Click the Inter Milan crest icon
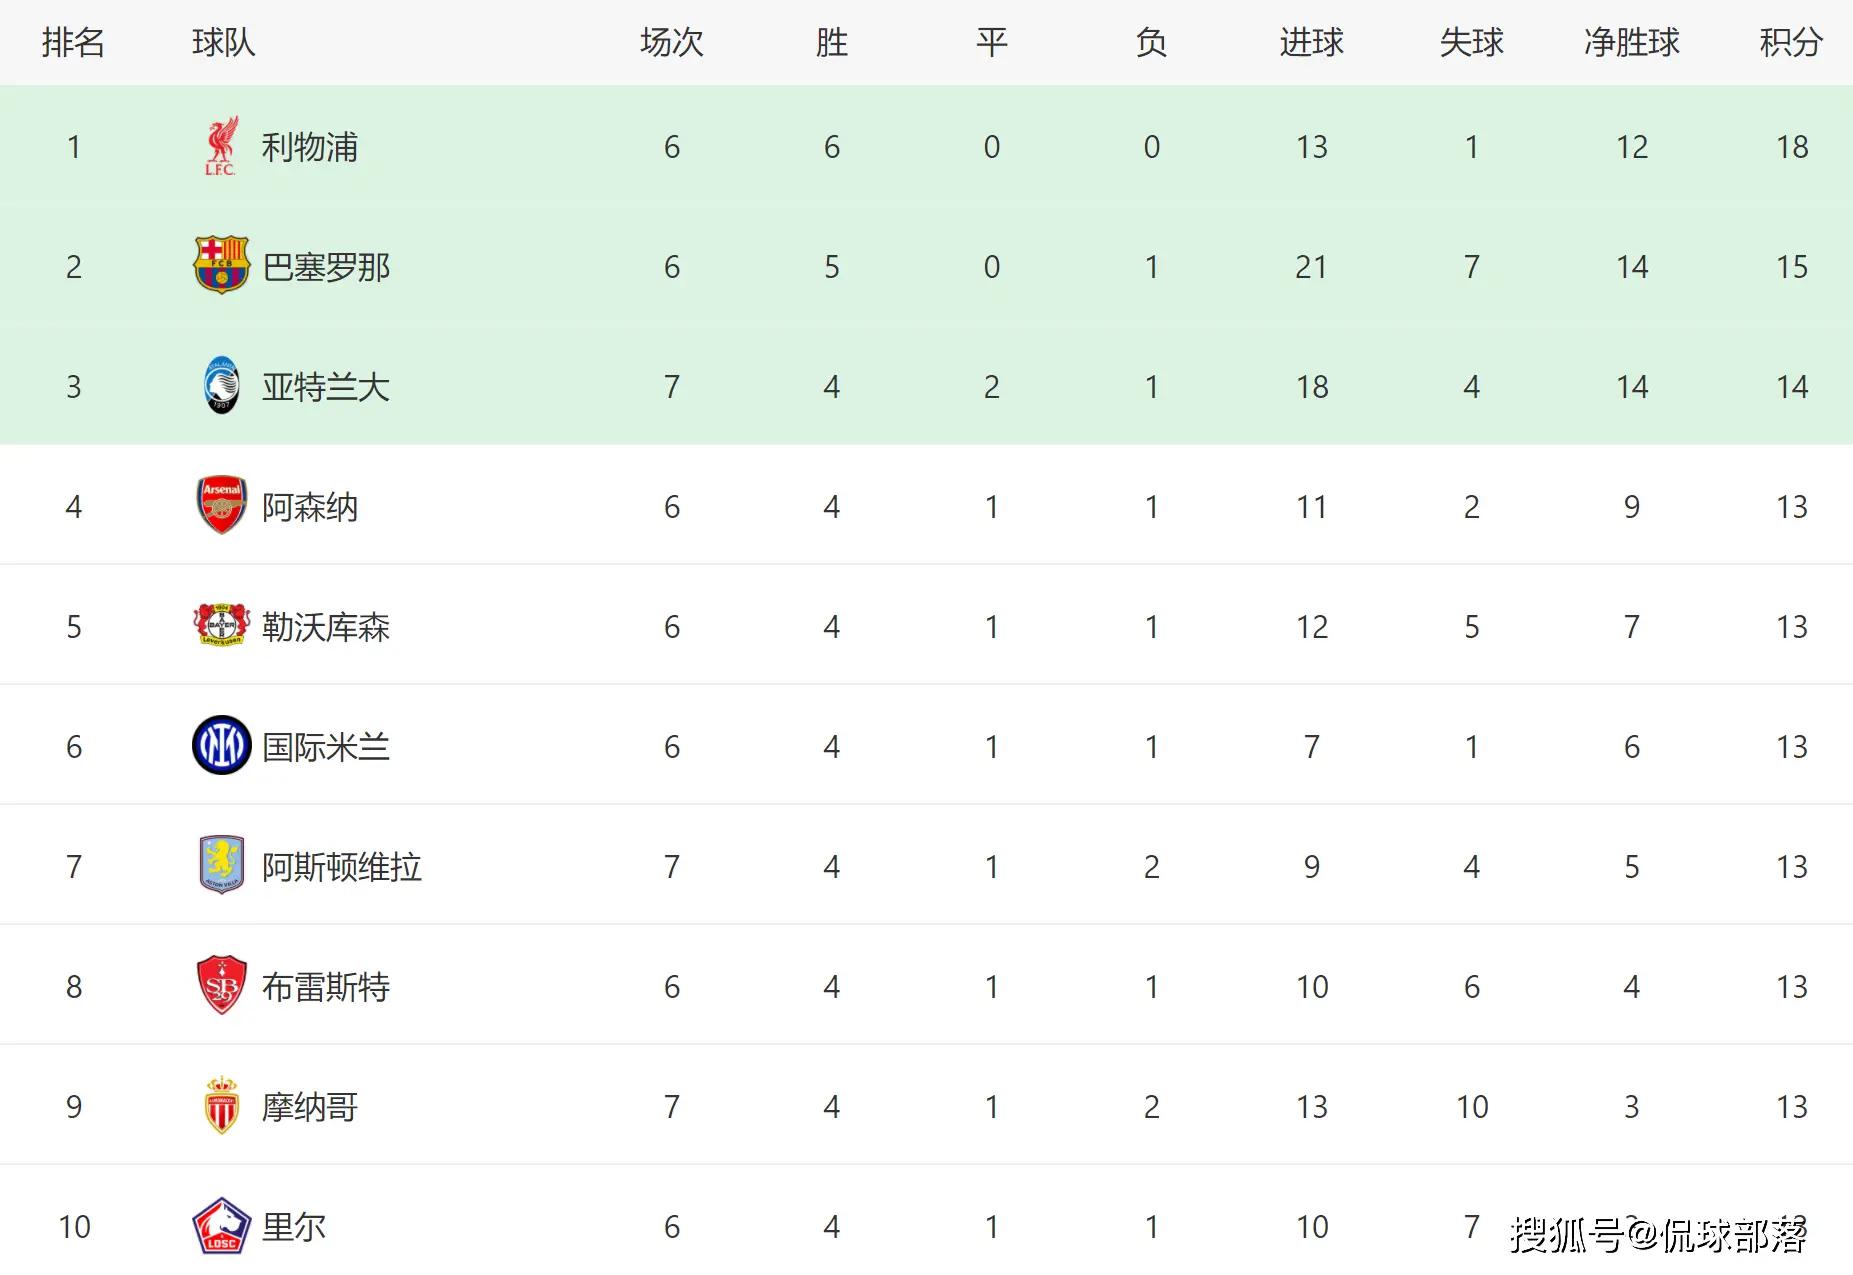 (221, 746)
